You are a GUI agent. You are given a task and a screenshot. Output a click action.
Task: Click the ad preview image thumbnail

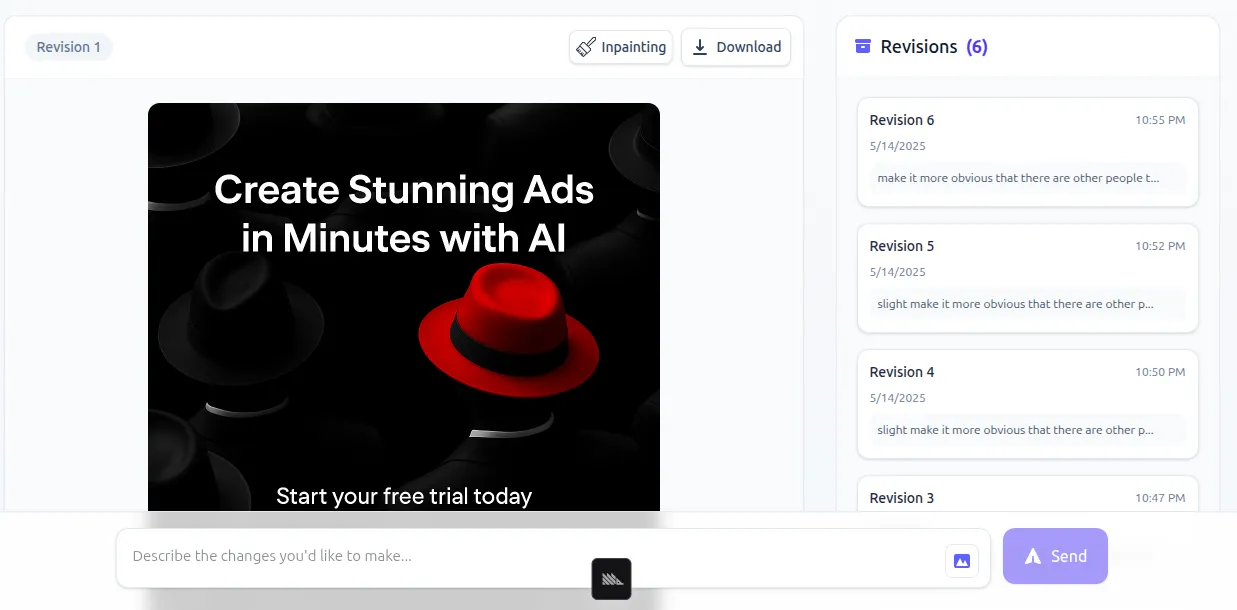coord(404,308)
